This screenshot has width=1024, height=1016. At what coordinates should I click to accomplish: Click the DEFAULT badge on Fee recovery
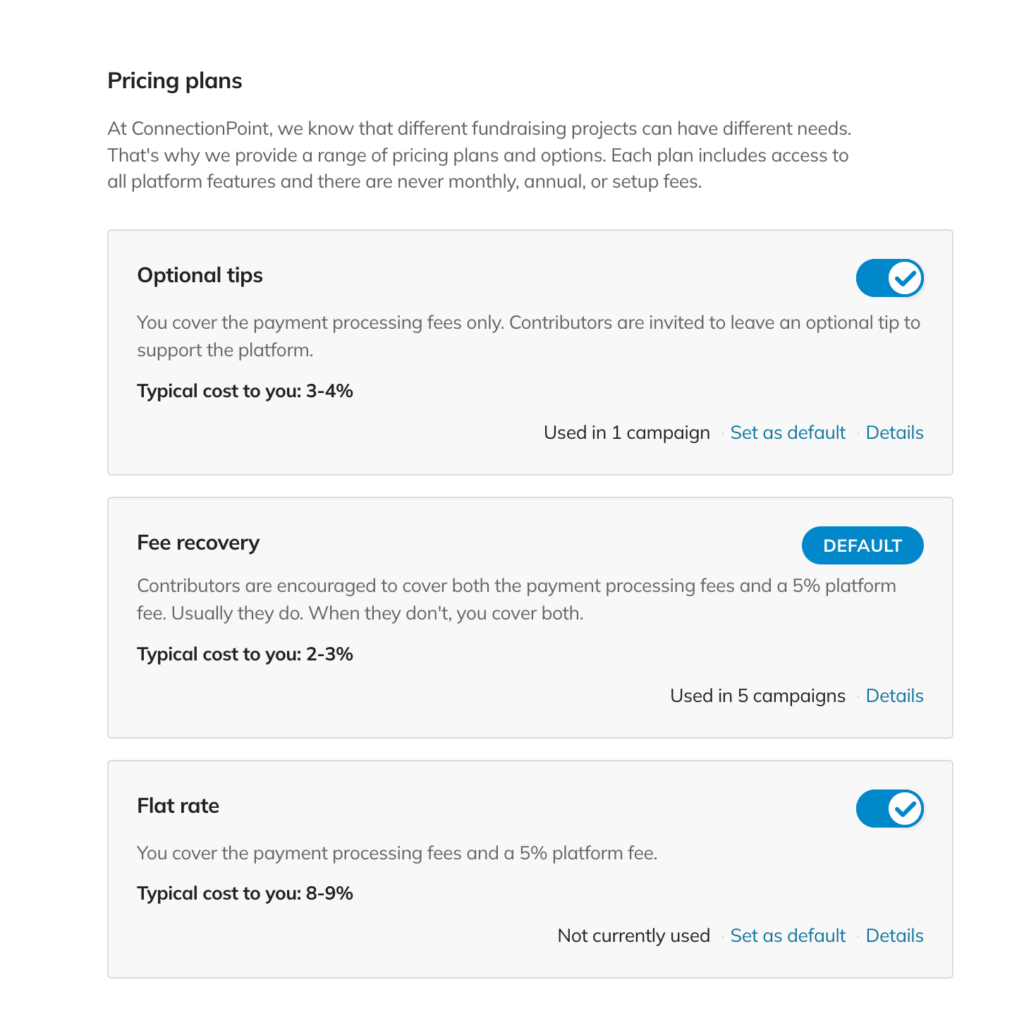pos(862,545)
